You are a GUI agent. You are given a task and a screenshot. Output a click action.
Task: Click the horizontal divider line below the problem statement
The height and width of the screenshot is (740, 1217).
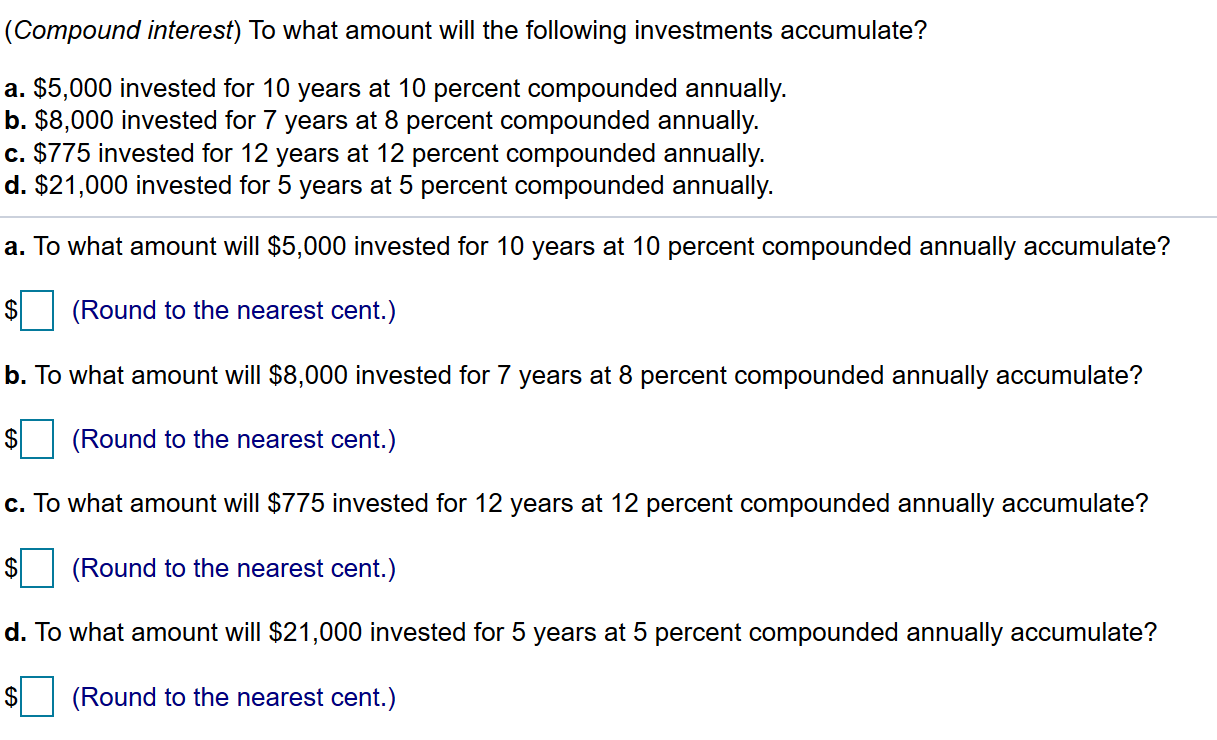(x=608, y=215)
